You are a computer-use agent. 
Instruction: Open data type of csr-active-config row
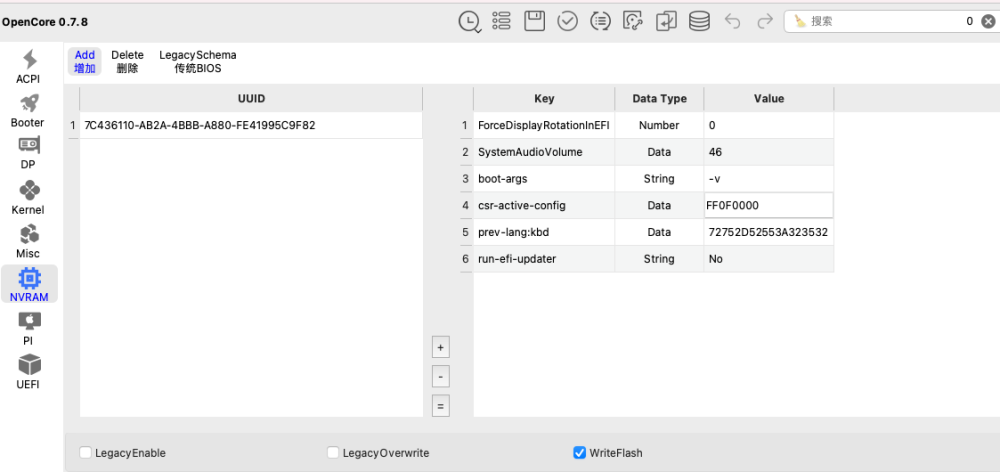point(659,206)
